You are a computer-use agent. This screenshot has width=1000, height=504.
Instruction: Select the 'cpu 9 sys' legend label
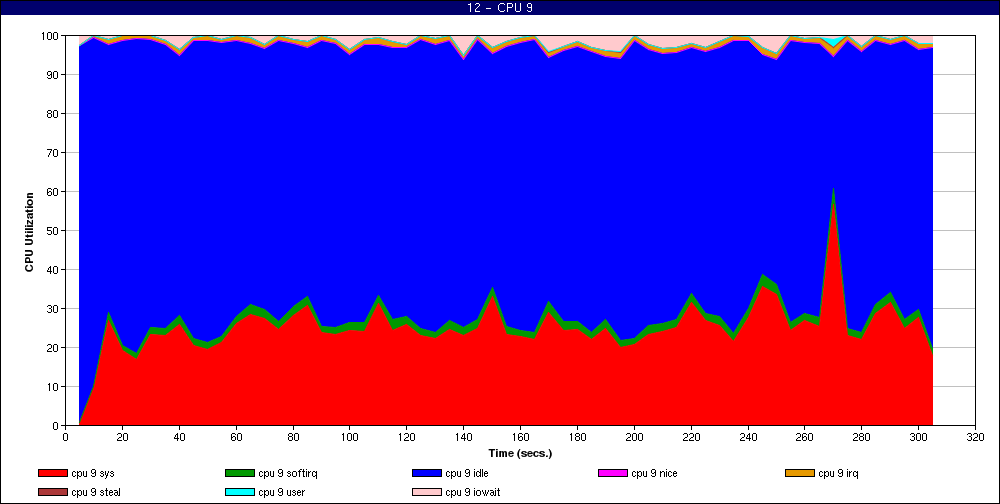point(93,474)
